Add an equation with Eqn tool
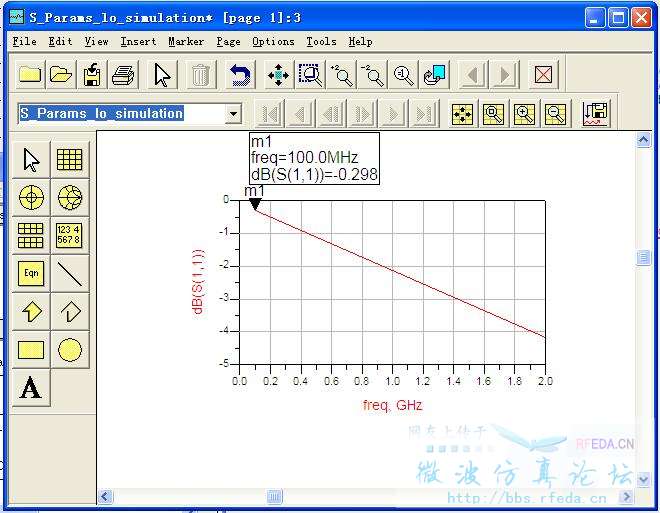The image size is (660, 513). pos(32,272)
